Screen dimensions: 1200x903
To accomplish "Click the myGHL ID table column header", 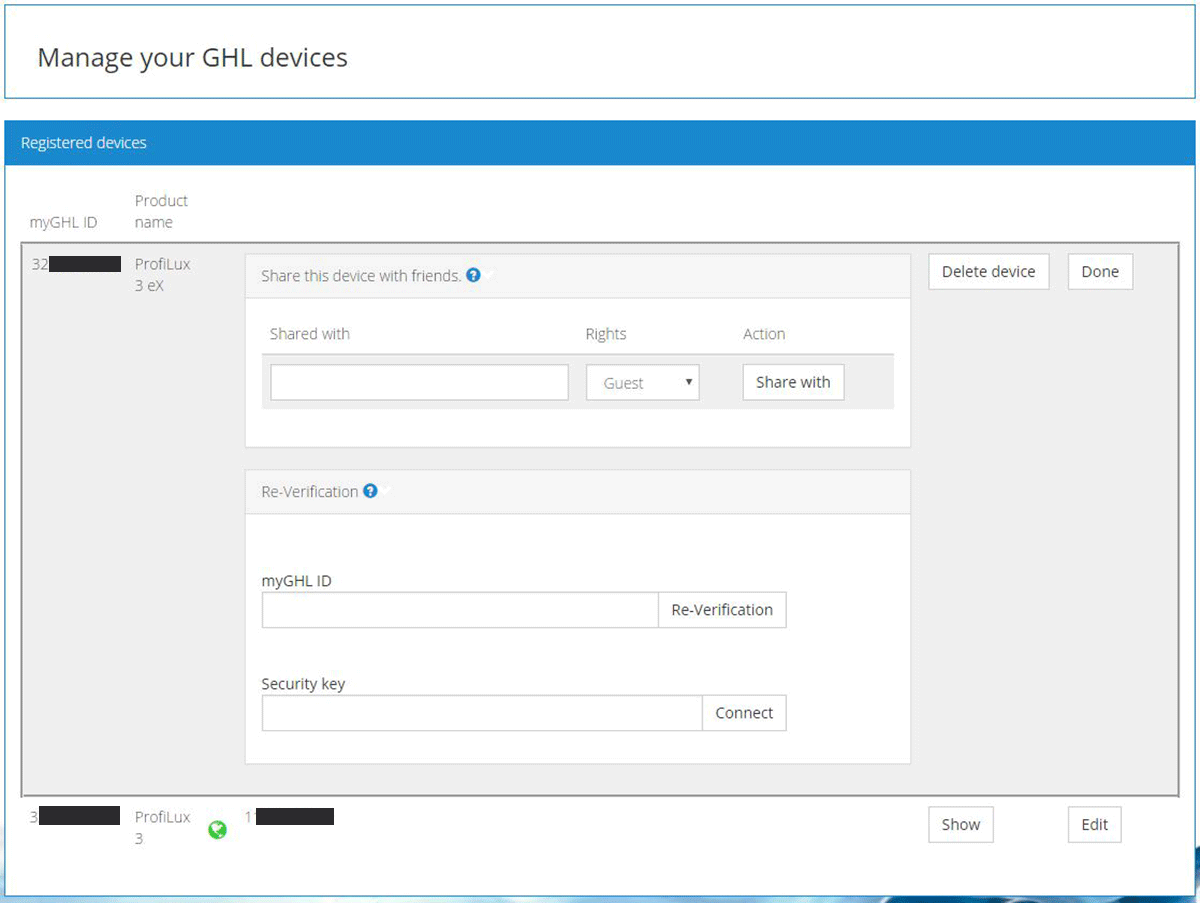I will (64, 222).
